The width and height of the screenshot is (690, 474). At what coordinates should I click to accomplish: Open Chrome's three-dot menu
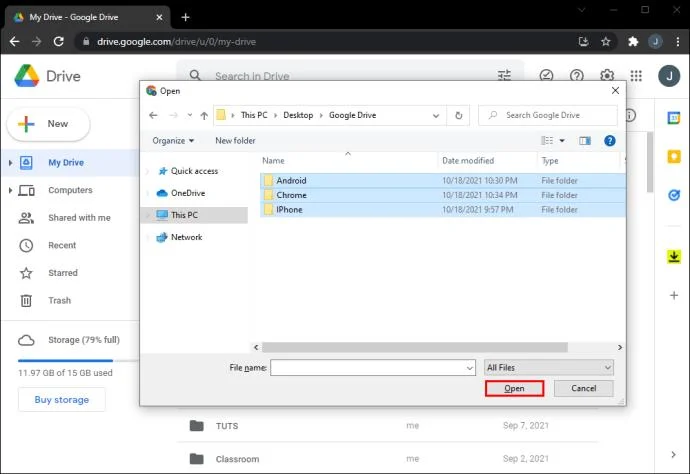pos(678,42)
